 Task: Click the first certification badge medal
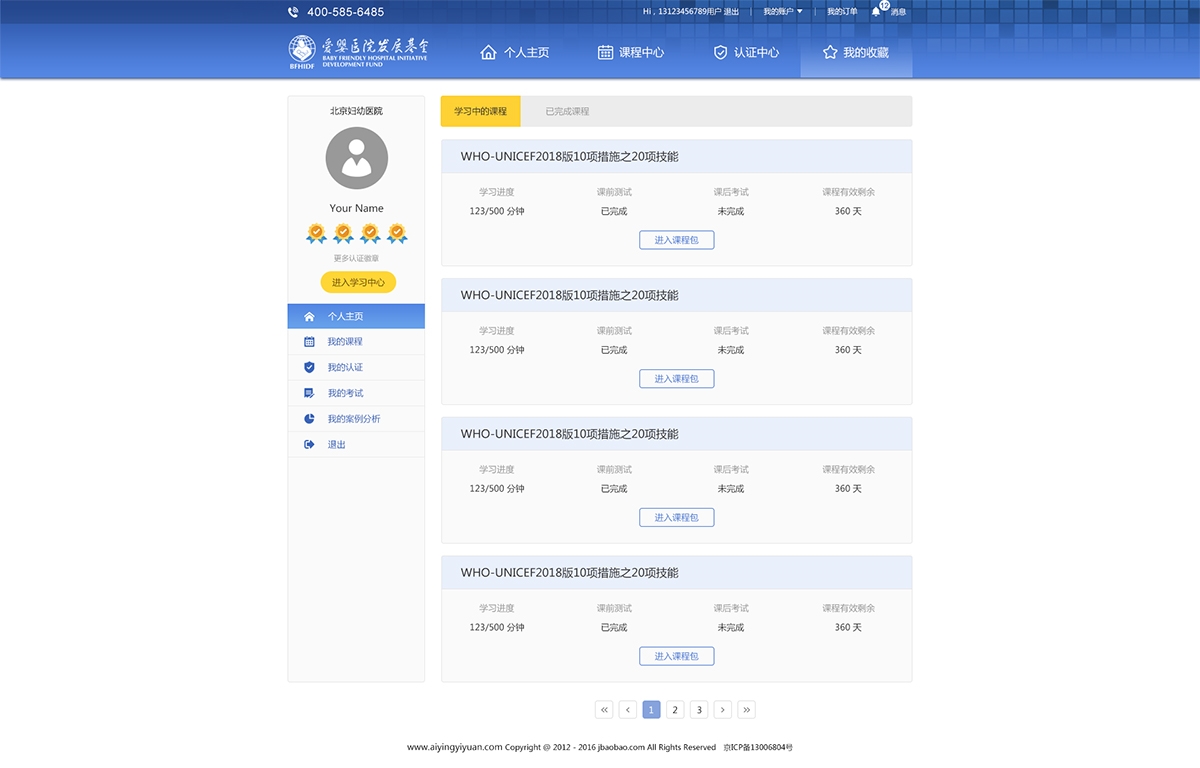point(316,234)
